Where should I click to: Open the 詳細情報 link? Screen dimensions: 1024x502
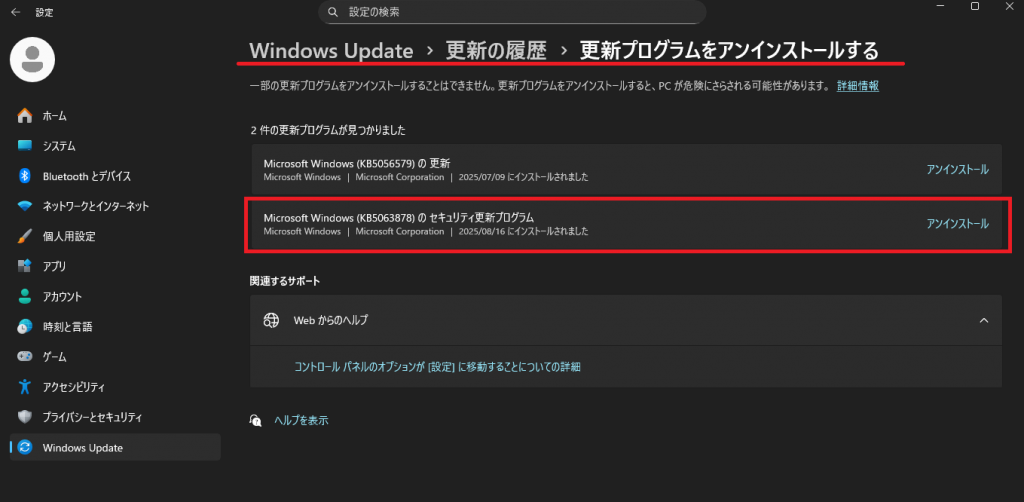click(858, 86)
